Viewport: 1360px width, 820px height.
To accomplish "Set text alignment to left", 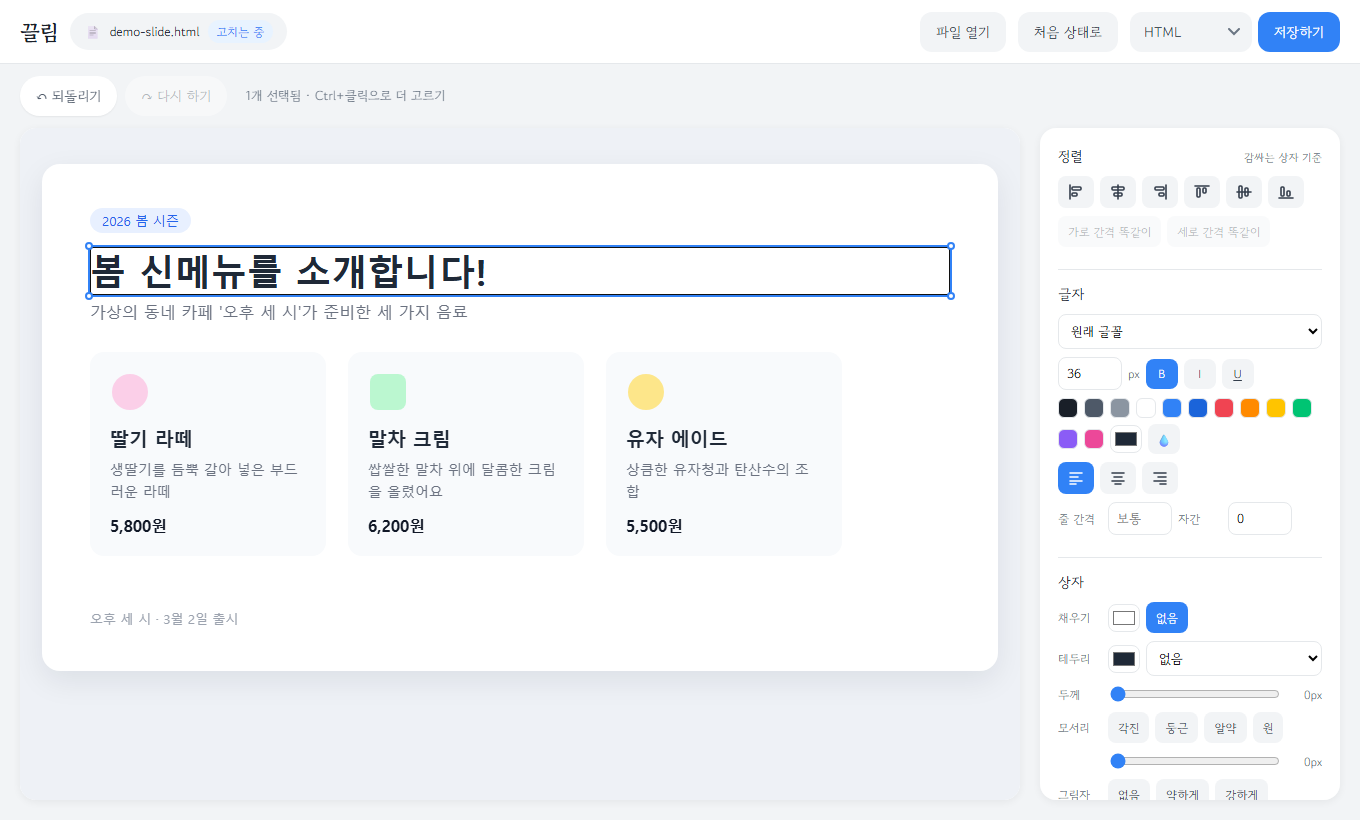I will [x=1076, y=478].
